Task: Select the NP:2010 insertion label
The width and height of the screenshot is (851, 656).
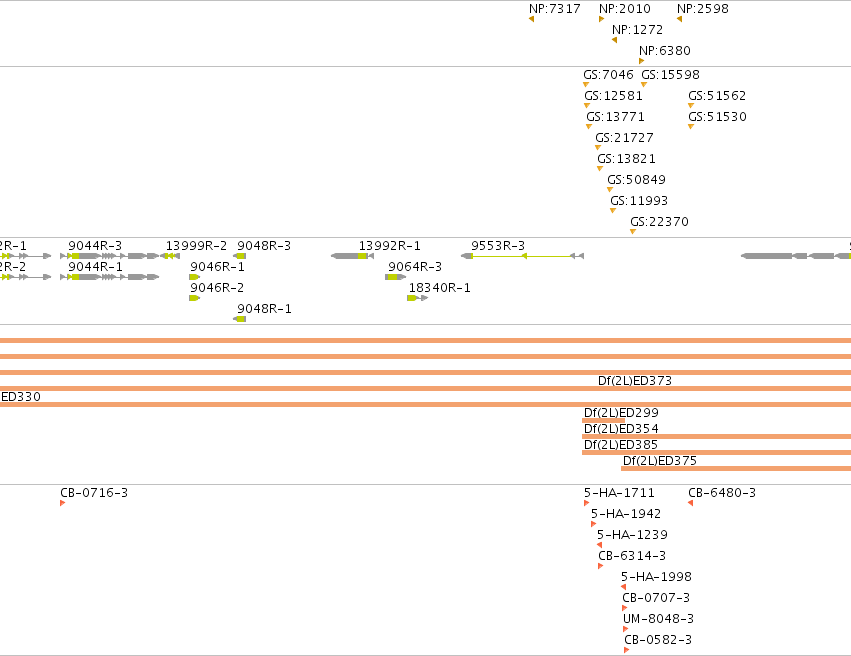Action: pyautogui.click(x=625, y=9)
